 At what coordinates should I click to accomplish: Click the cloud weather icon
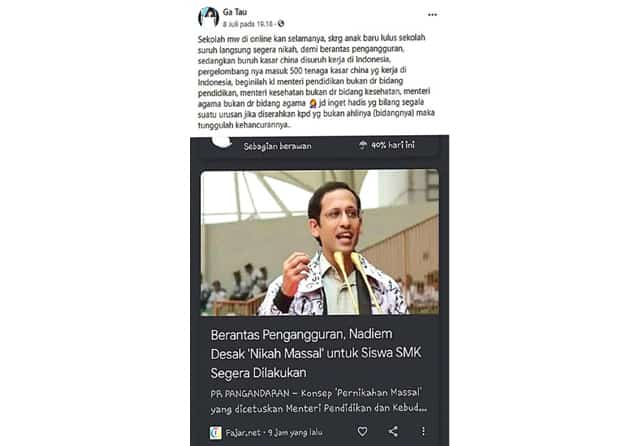pyautogui.click(x=222, y=142)
